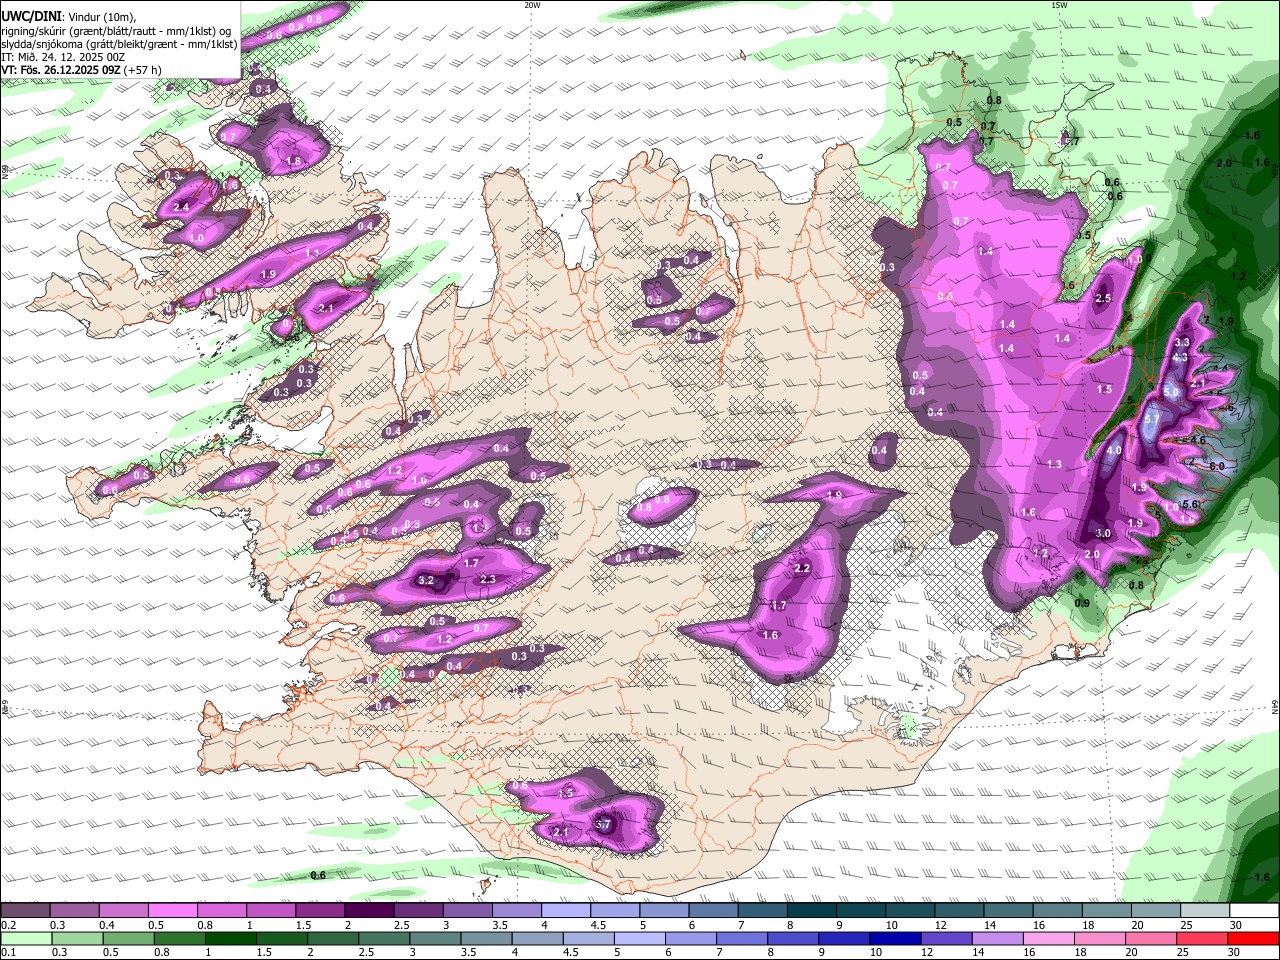Click the '5.7' precipitation value in the east
The width and height of the screenshot is (1280, 960).
1151,419
